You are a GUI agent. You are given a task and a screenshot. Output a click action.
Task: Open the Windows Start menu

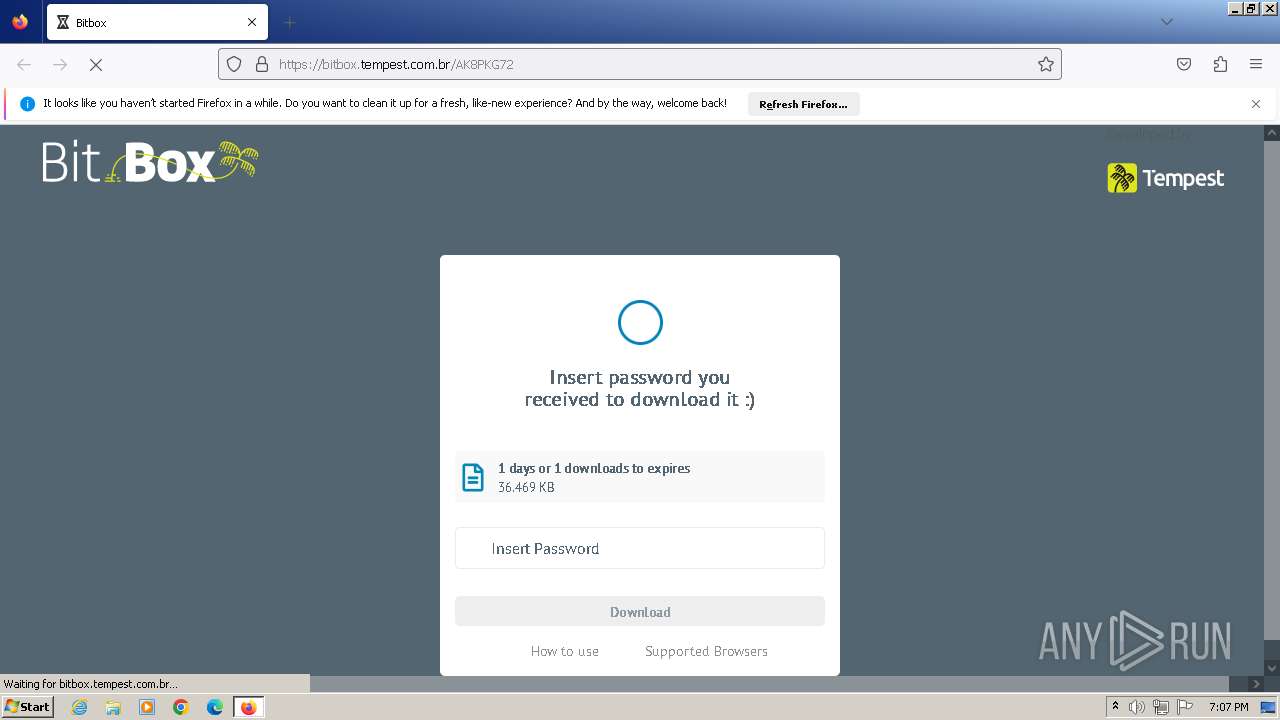click(27, 707)
